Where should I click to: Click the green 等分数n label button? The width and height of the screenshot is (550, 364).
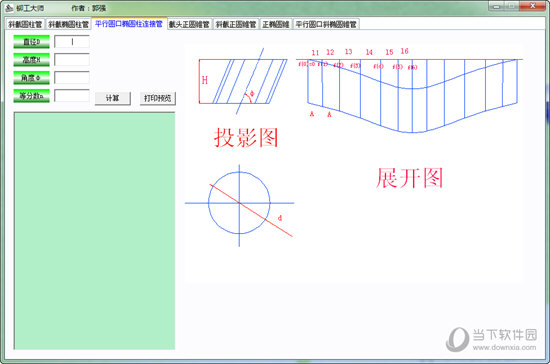pyautogui.click(x=32, y=95)
